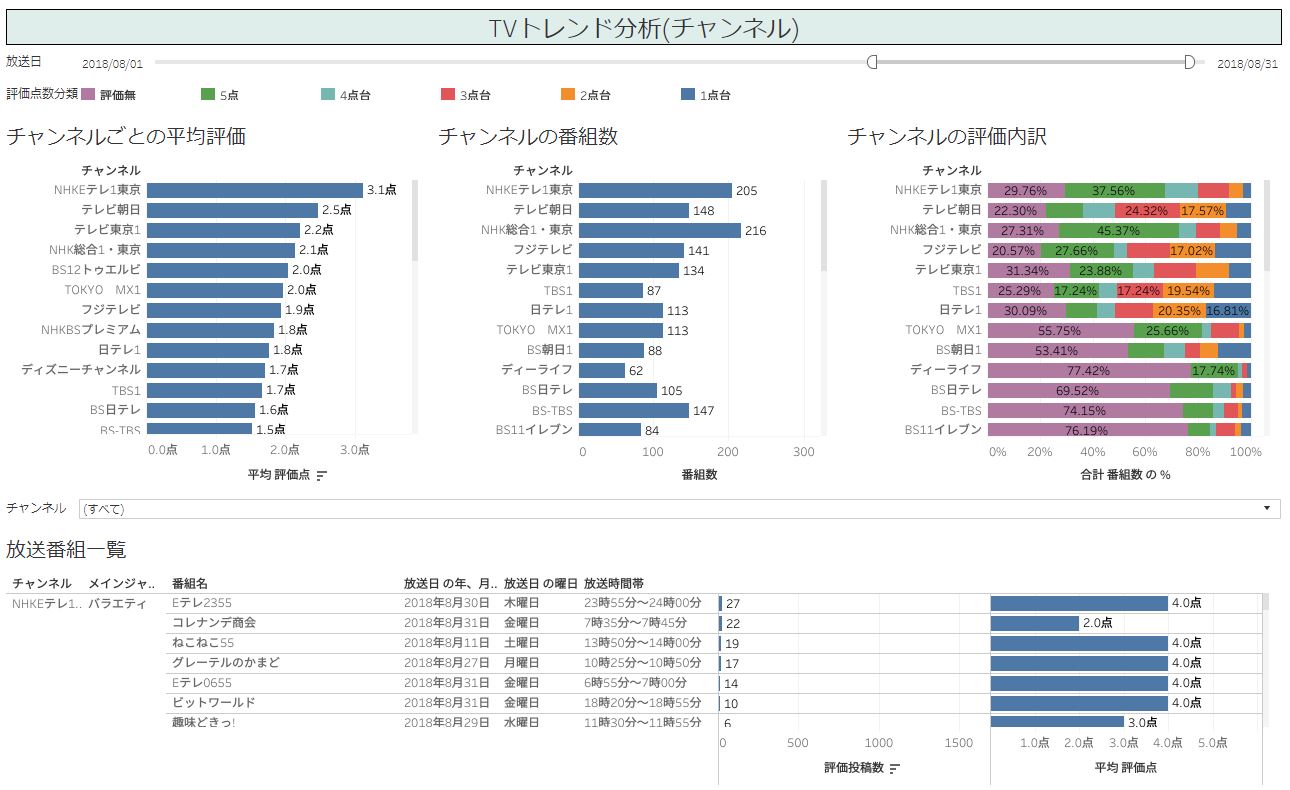Click the バラエティ genre cell

(117, 603)
